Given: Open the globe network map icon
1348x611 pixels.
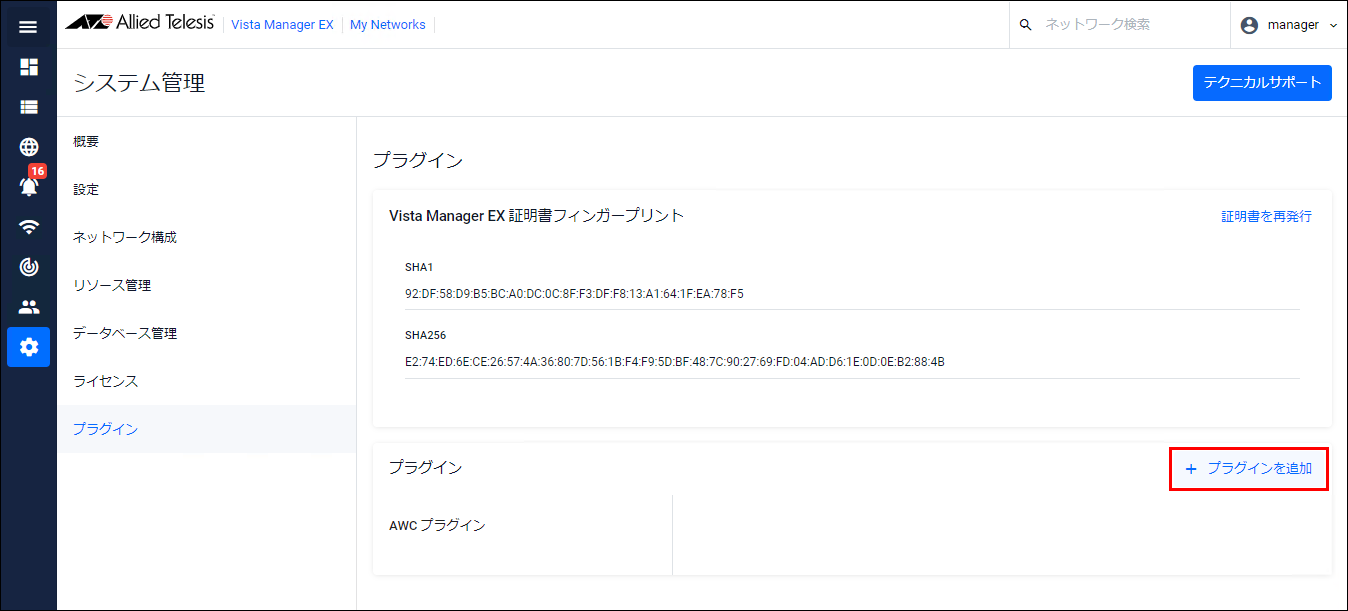Looking at the screenshot, I should tap(28, 147).
